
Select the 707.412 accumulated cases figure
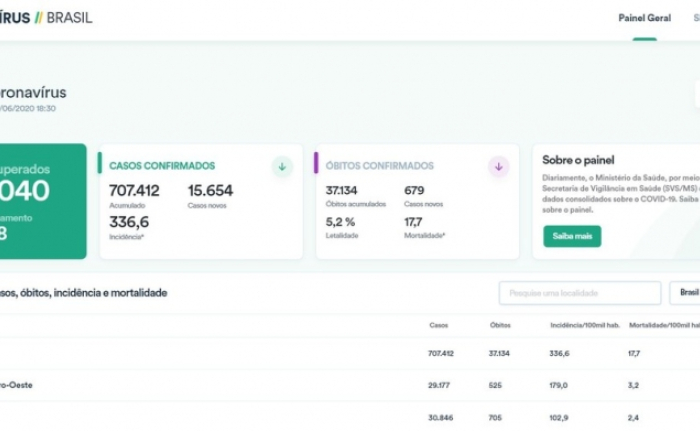134,191
